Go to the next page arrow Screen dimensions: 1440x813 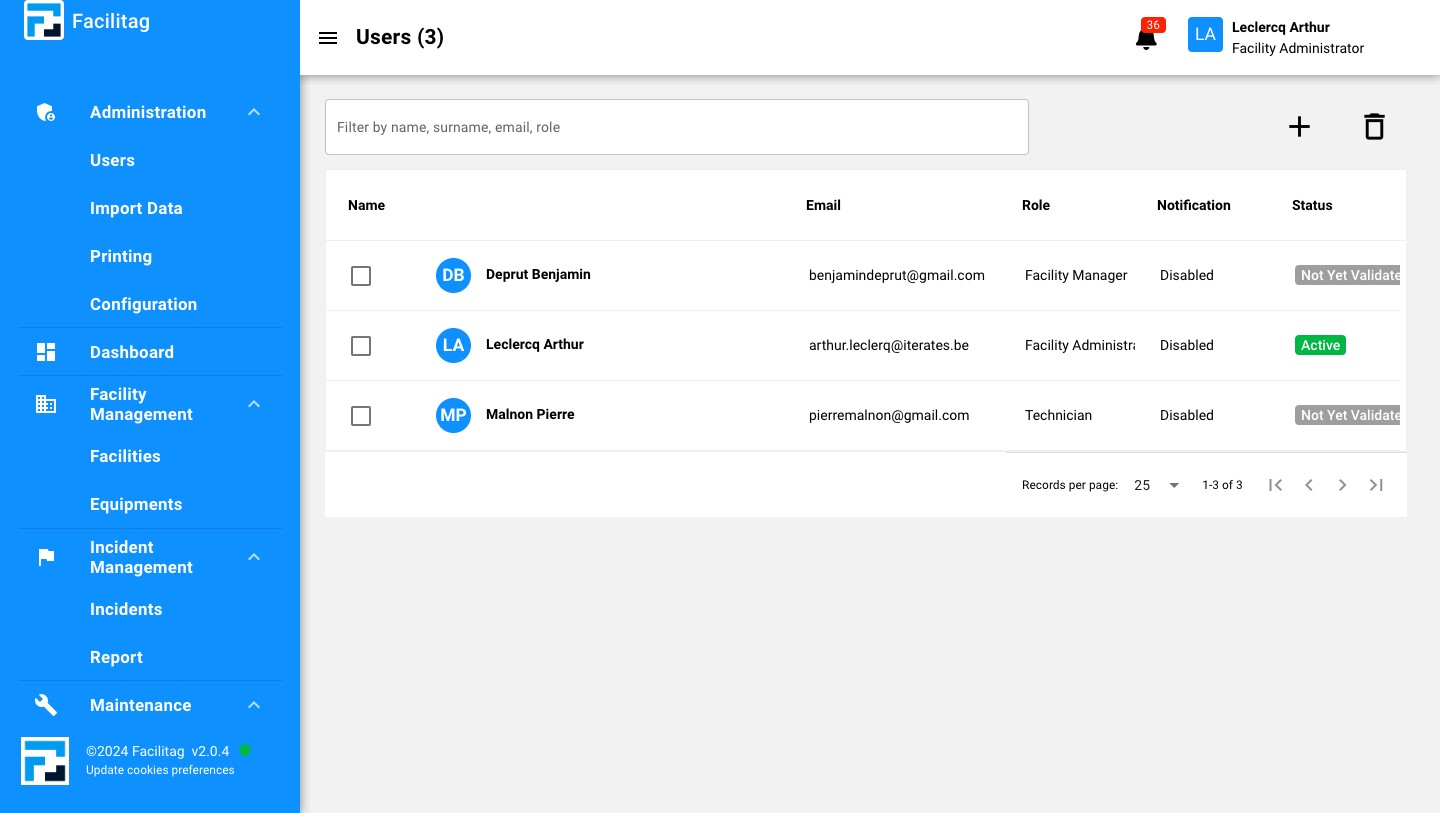[x=1342, y=485]
